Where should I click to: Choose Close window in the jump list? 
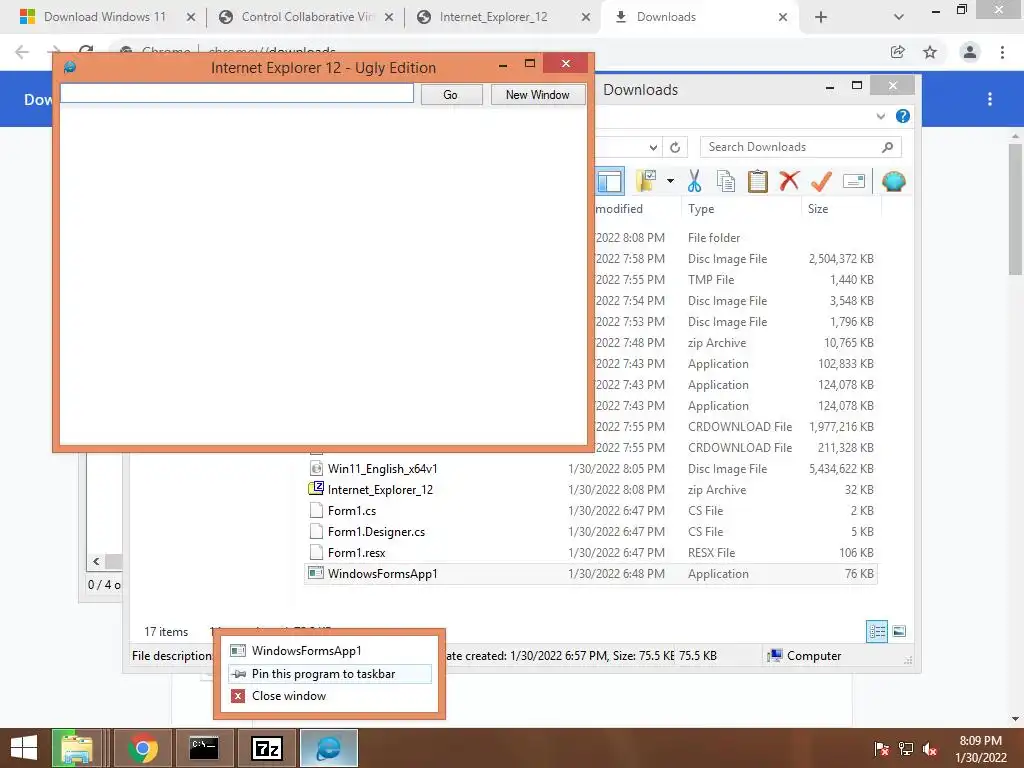[330, 696]
